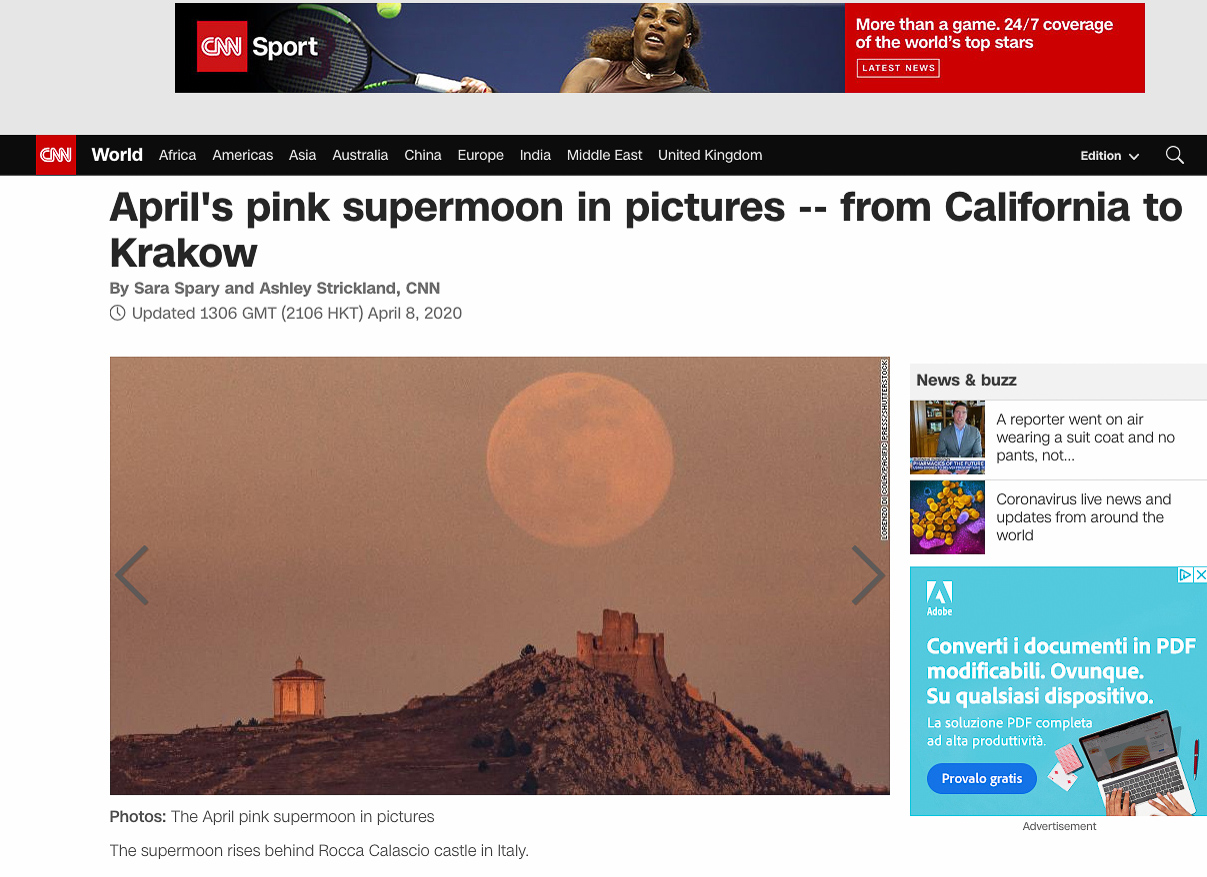Click the Adobe logo in the advertisement

tap(939, 598)
